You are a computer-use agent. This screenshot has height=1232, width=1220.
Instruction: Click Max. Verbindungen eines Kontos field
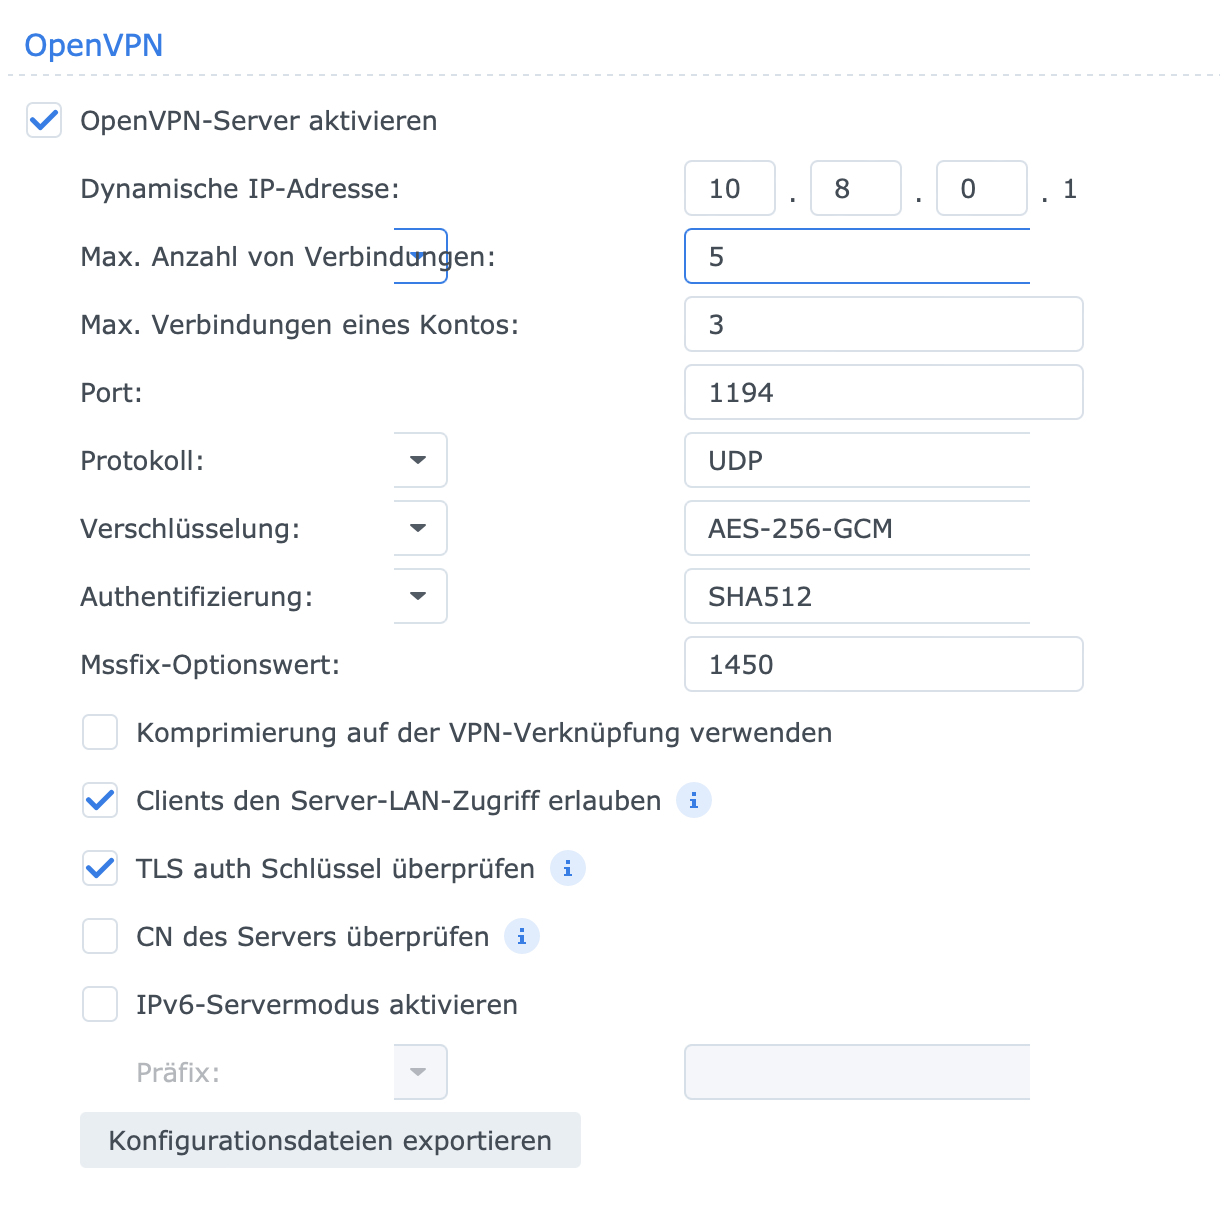tap(883, 325)
